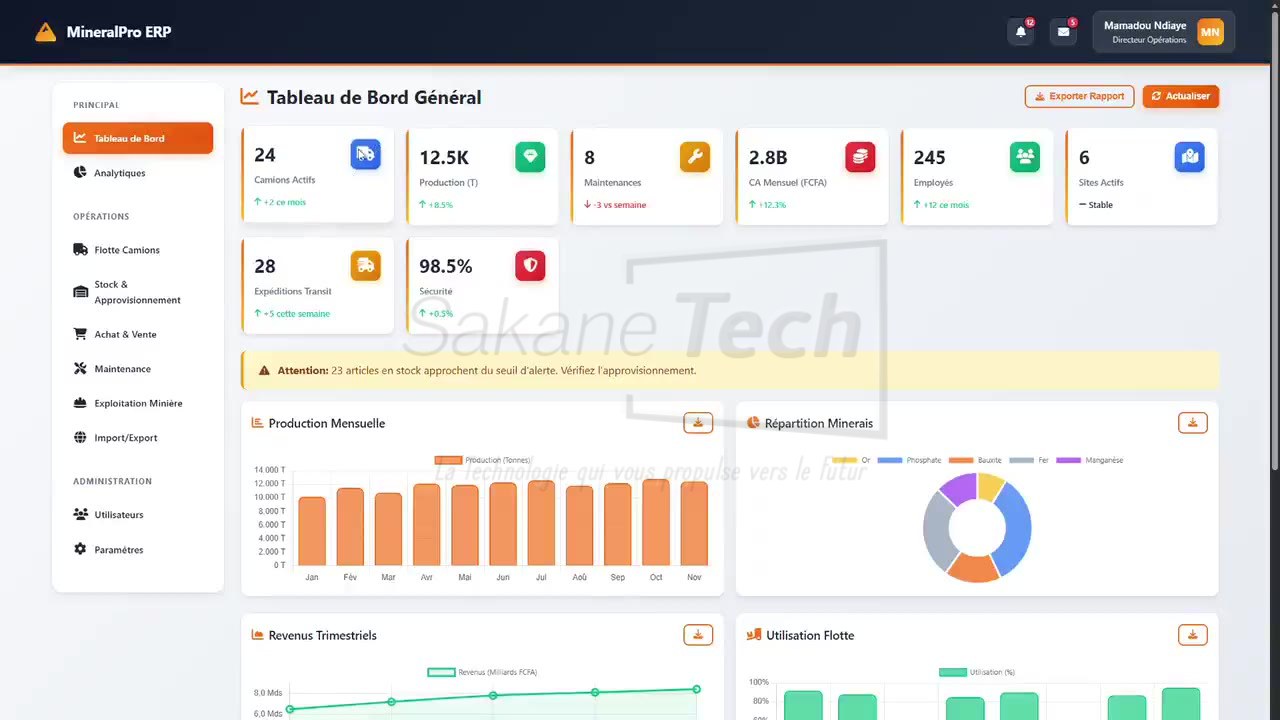This screenshot has width=1280, height=720.
Task: Click the MN user avatar
Action: [1210, 32]
